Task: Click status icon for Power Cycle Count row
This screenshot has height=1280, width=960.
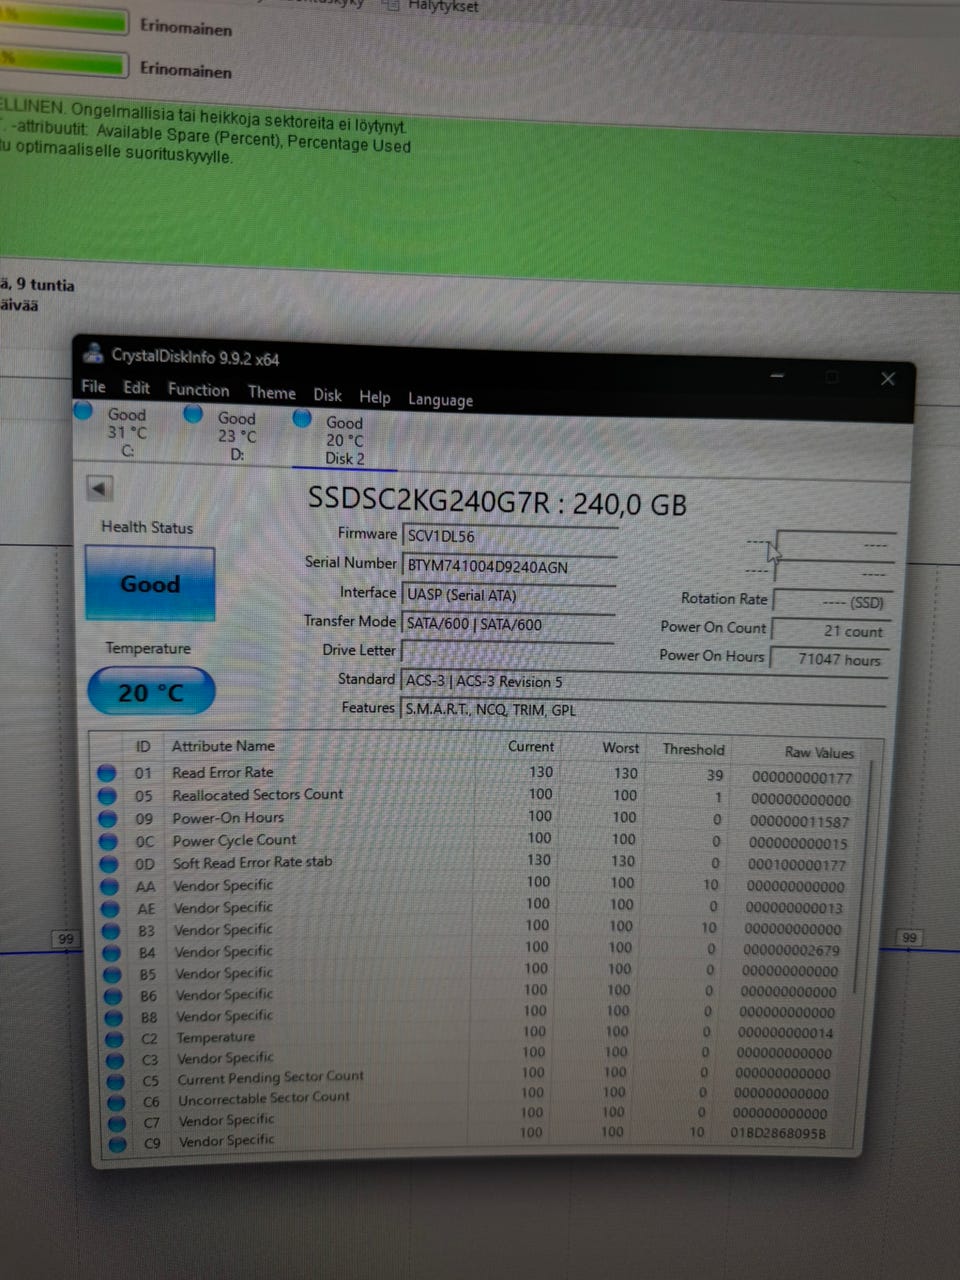Action: pos(108,841)
